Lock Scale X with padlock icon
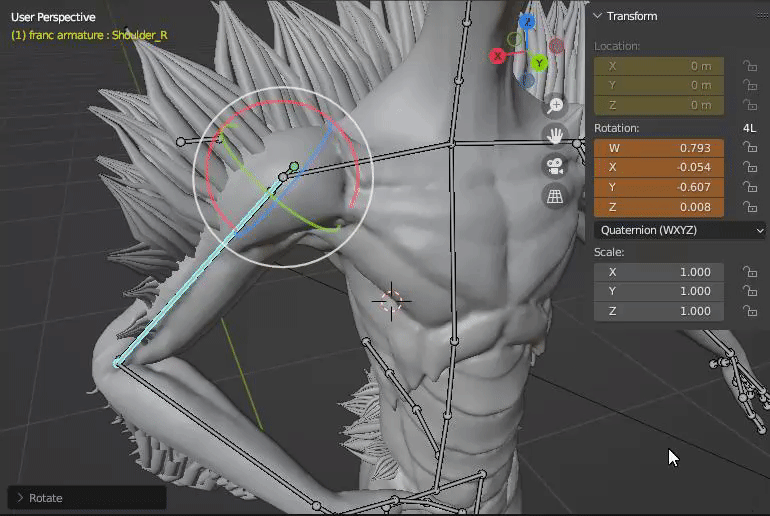This screenshot has width=770, height=516. (749, 272)
